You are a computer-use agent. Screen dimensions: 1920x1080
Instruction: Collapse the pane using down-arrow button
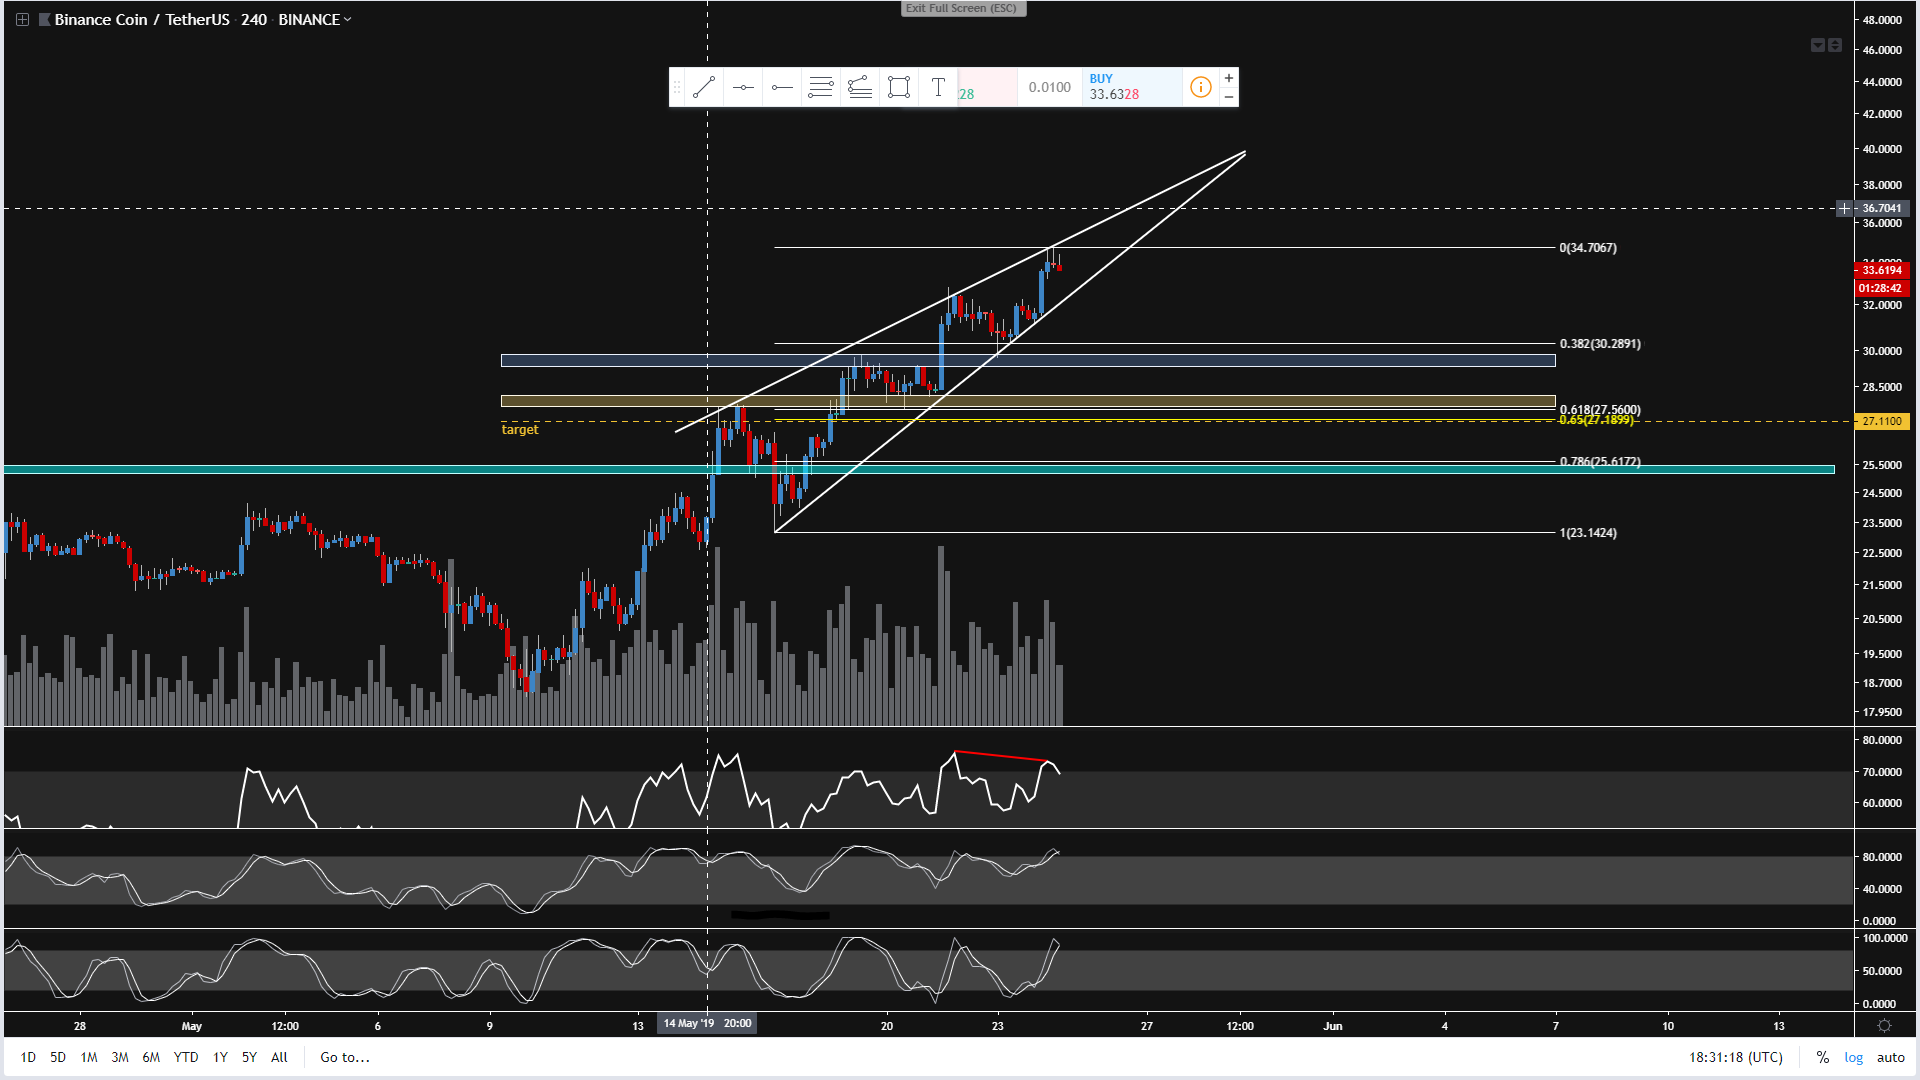click(1817, 45)
